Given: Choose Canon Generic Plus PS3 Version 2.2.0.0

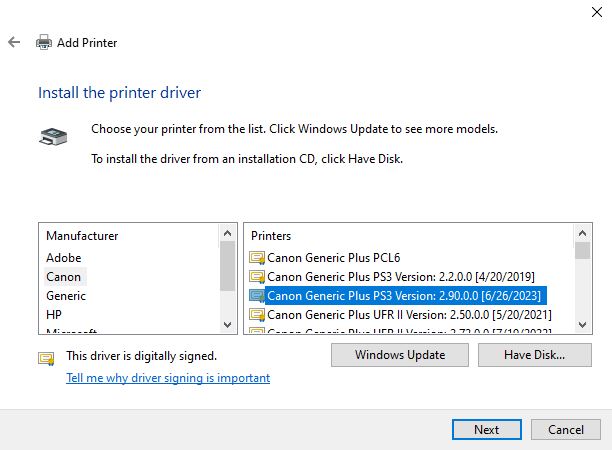Looking at the screenshot, I should (401, 277).
